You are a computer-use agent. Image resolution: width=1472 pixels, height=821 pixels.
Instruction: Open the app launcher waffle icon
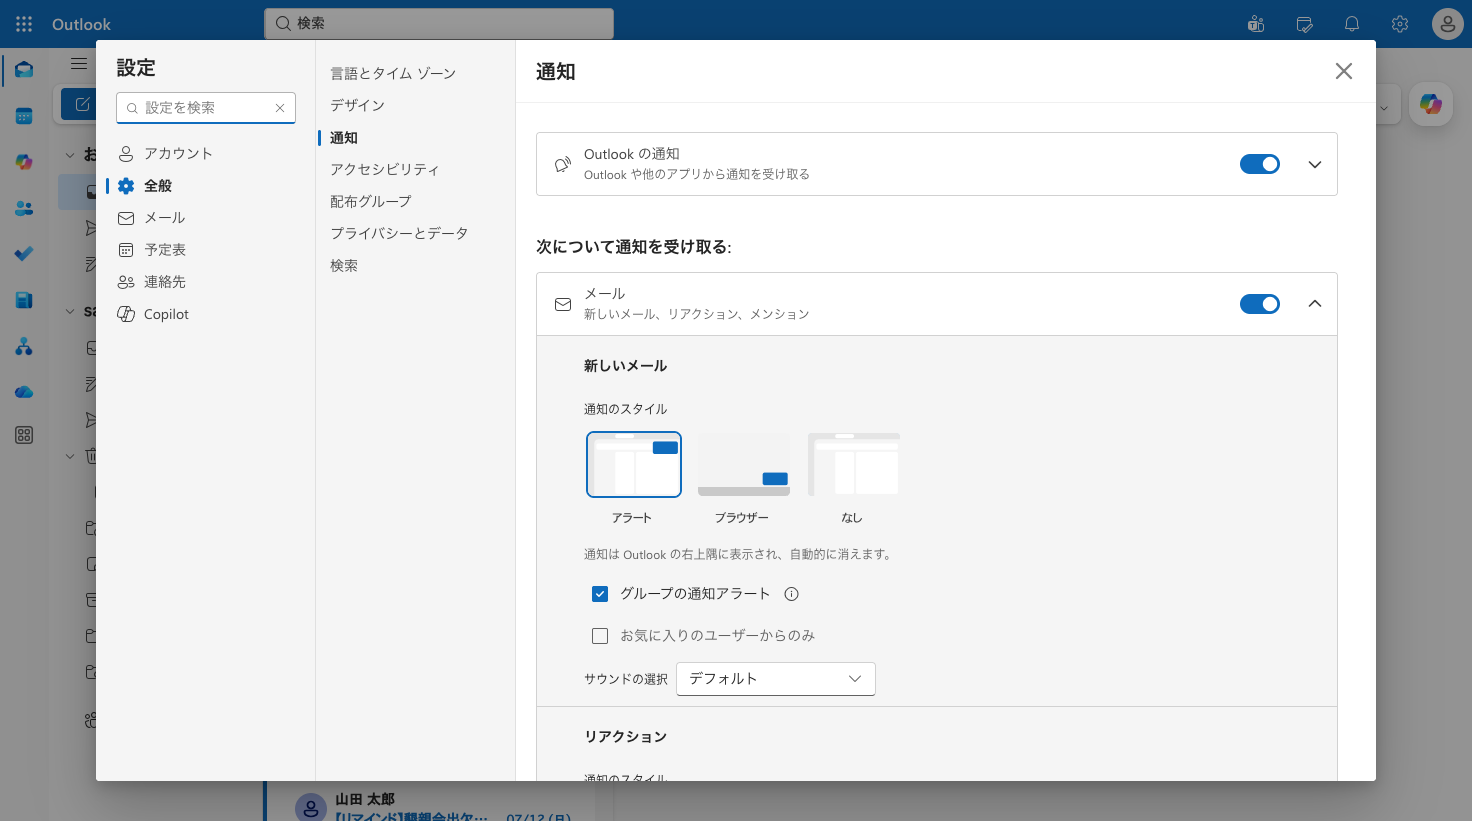pos(24,24)
